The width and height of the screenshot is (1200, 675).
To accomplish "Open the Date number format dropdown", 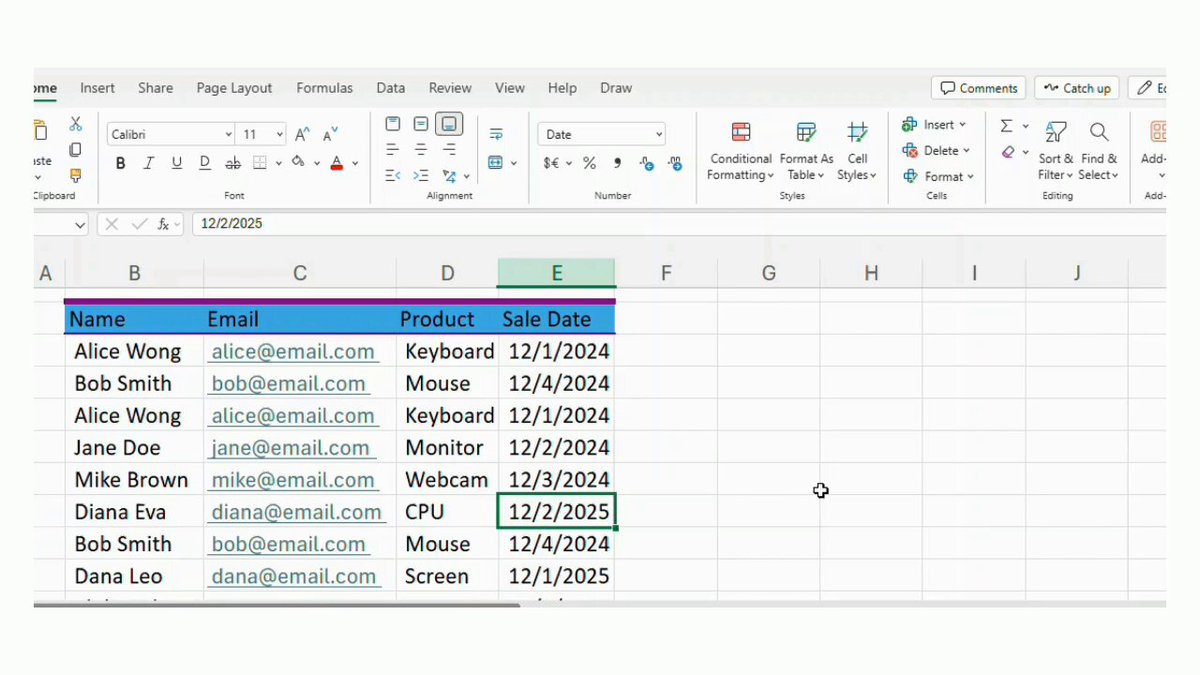I will [659, 134].
